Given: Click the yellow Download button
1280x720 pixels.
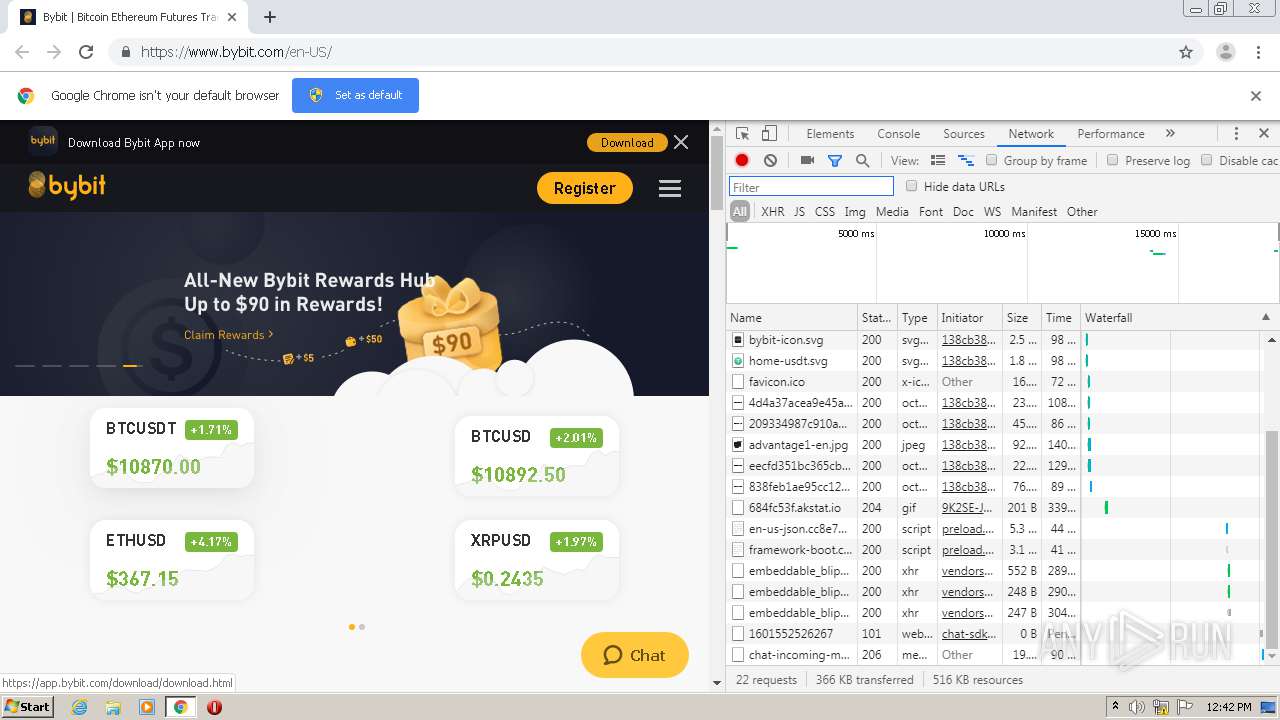Looking at the screenshot, I should point(627,143).
